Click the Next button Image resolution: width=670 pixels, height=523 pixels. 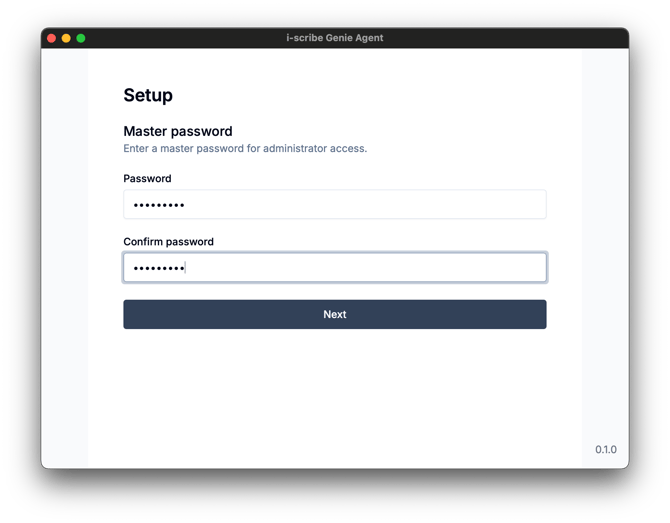click(335, 314)
